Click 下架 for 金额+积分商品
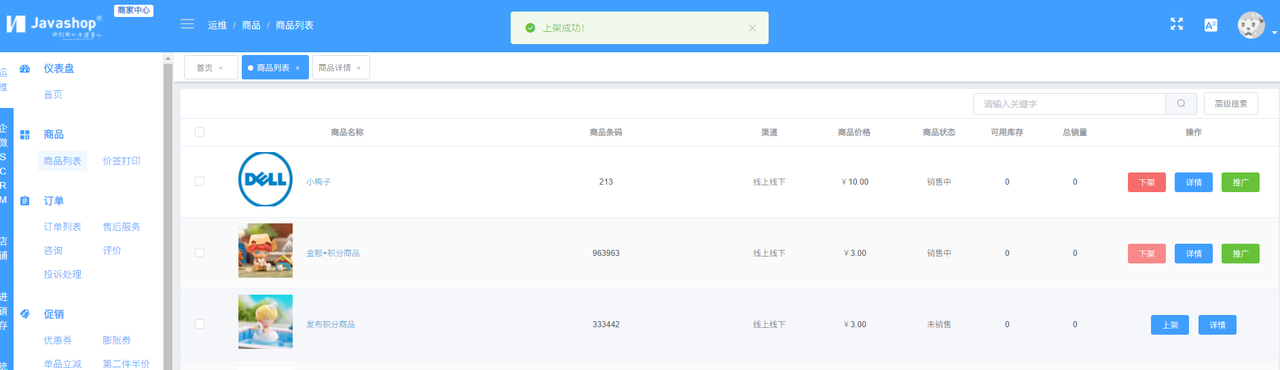Viewport: 1280px width, 370px height. tap(1146, 253)
